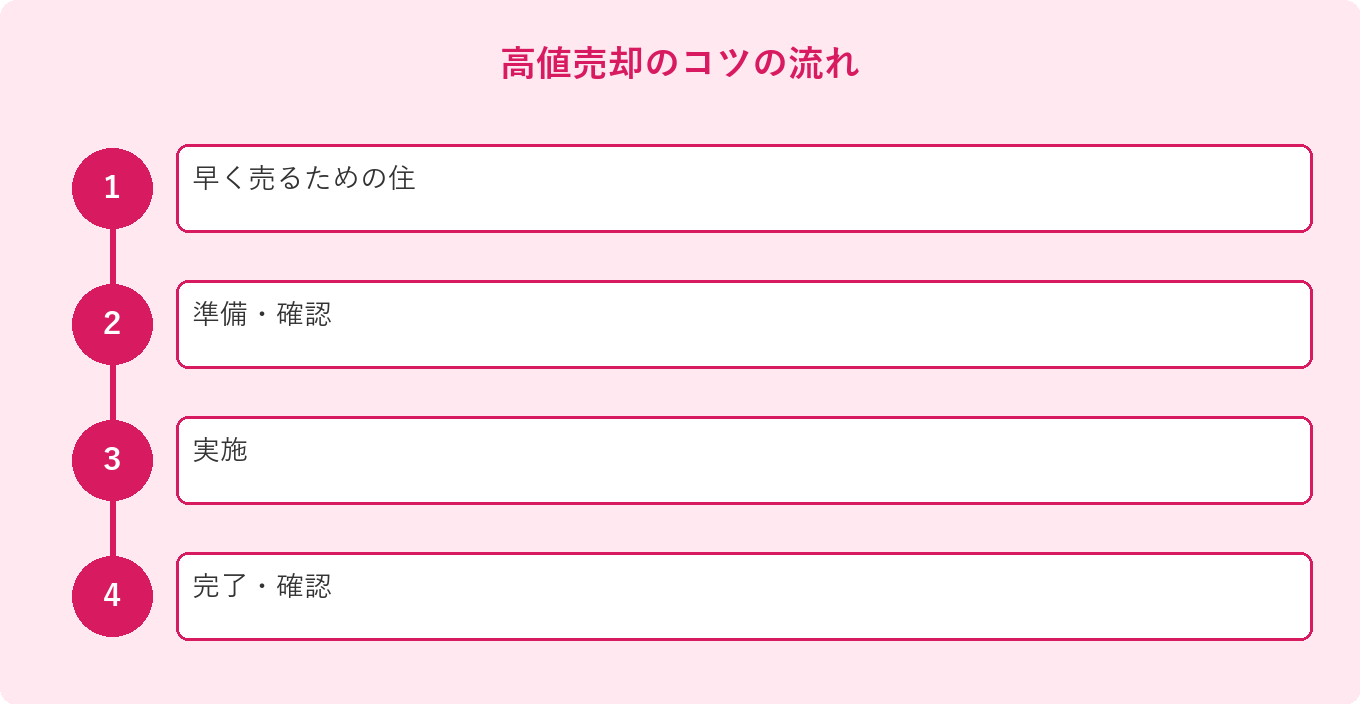Click the connector line between circles 2 and 3

click(x=112, y=393)
